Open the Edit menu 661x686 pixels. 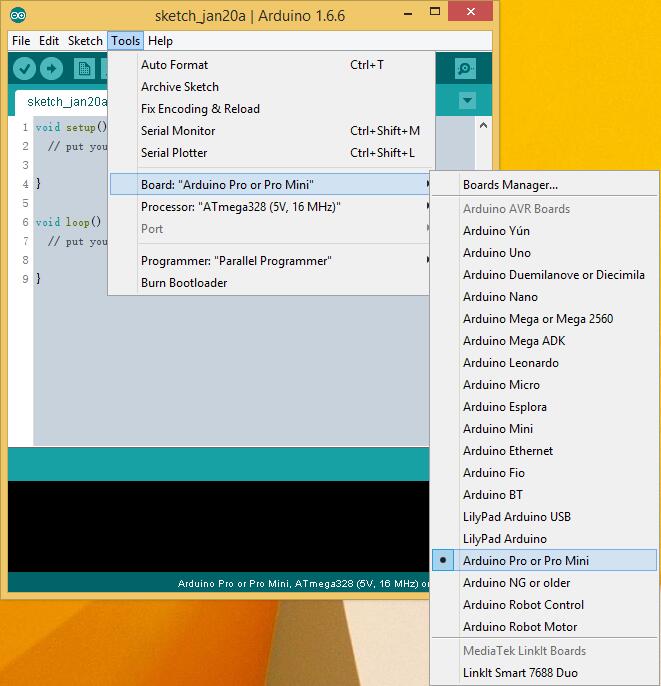pyautogui.click(x=49, y=41)
